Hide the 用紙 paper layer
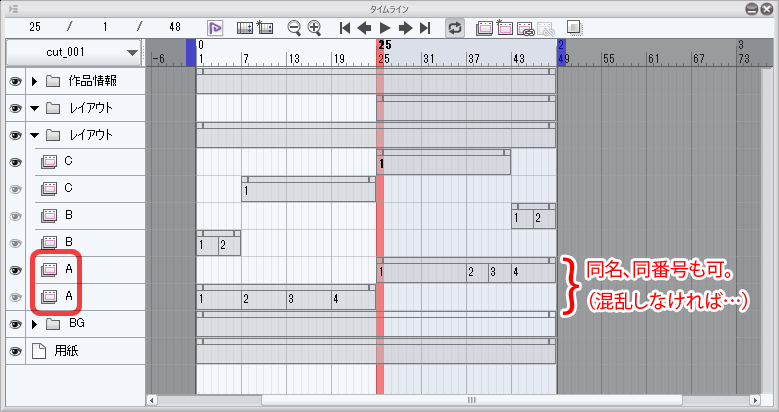 pos(15,351)
